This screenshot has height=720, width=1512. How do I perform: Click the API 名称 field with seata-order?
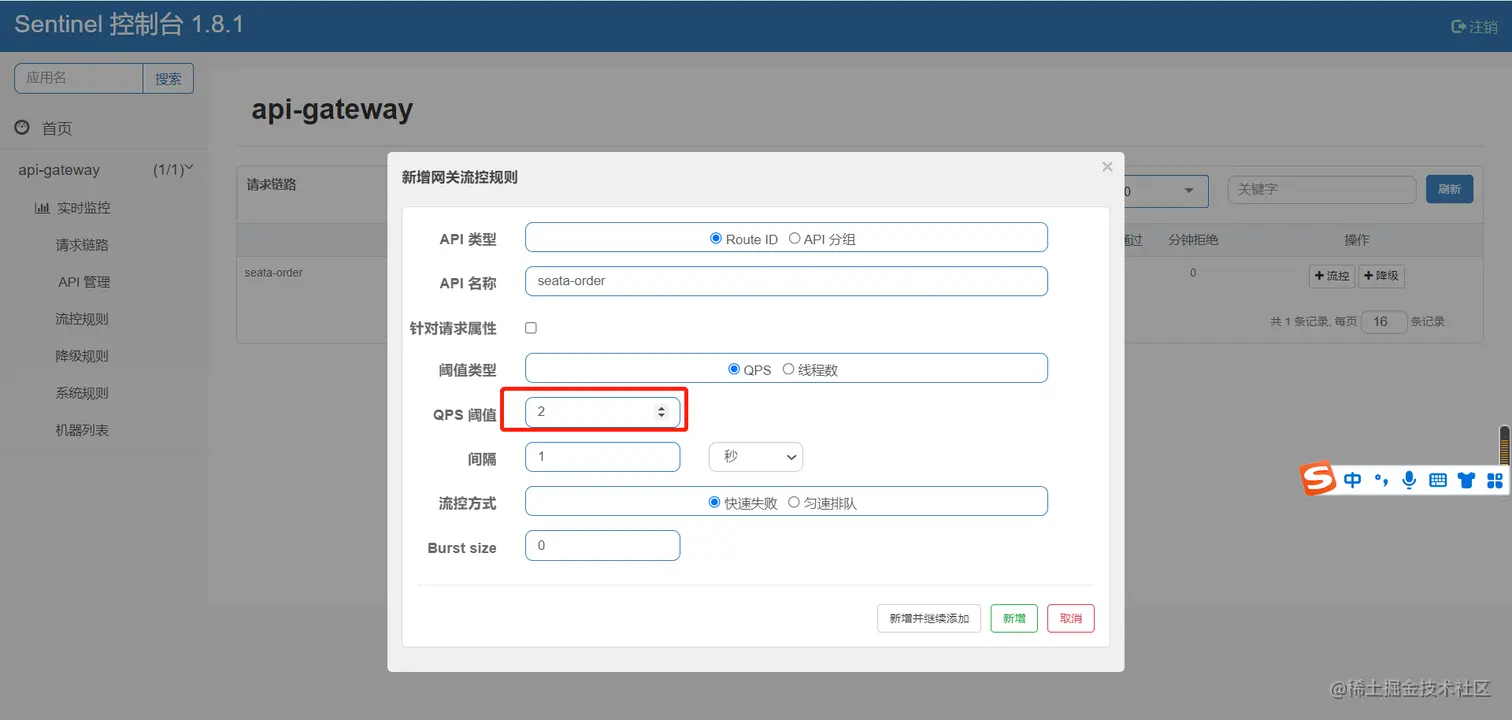[x=786, y=281]
